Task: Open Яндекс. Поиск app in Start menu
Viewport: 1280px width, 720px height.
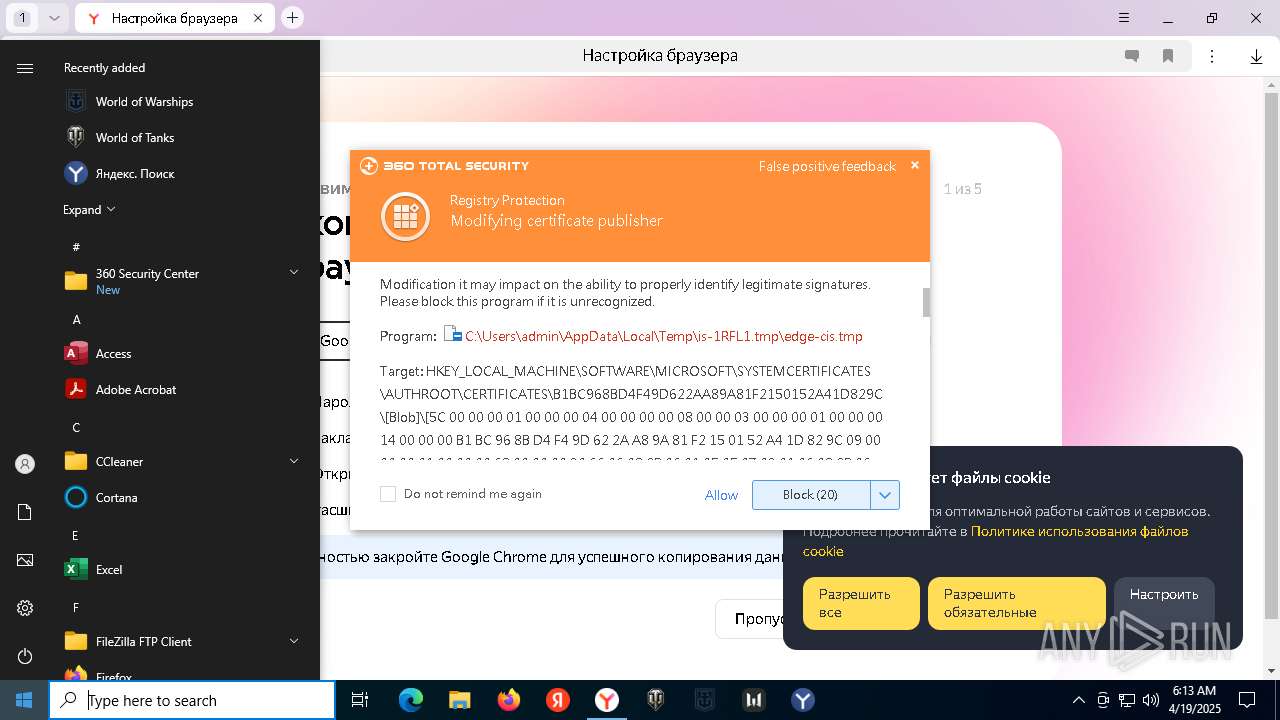Action: click(134, 173)
